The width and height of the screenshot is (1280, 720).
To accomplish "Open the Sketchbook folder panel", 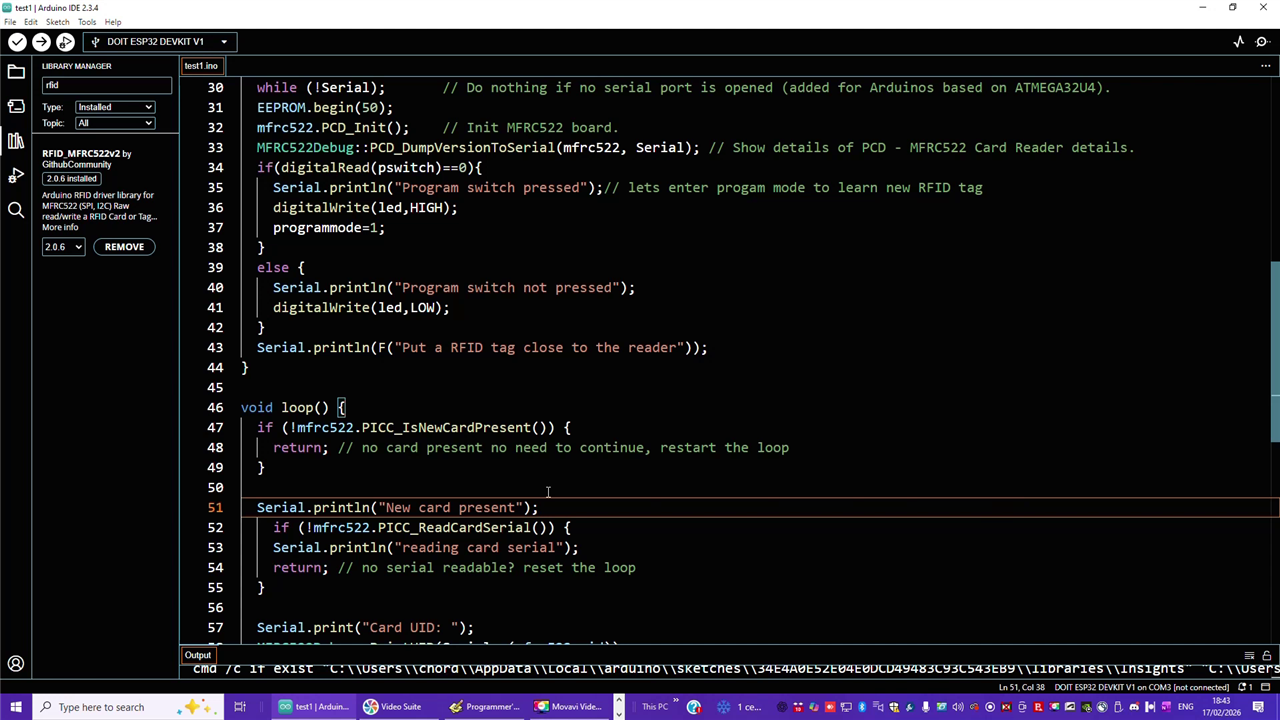I will 16,72.
